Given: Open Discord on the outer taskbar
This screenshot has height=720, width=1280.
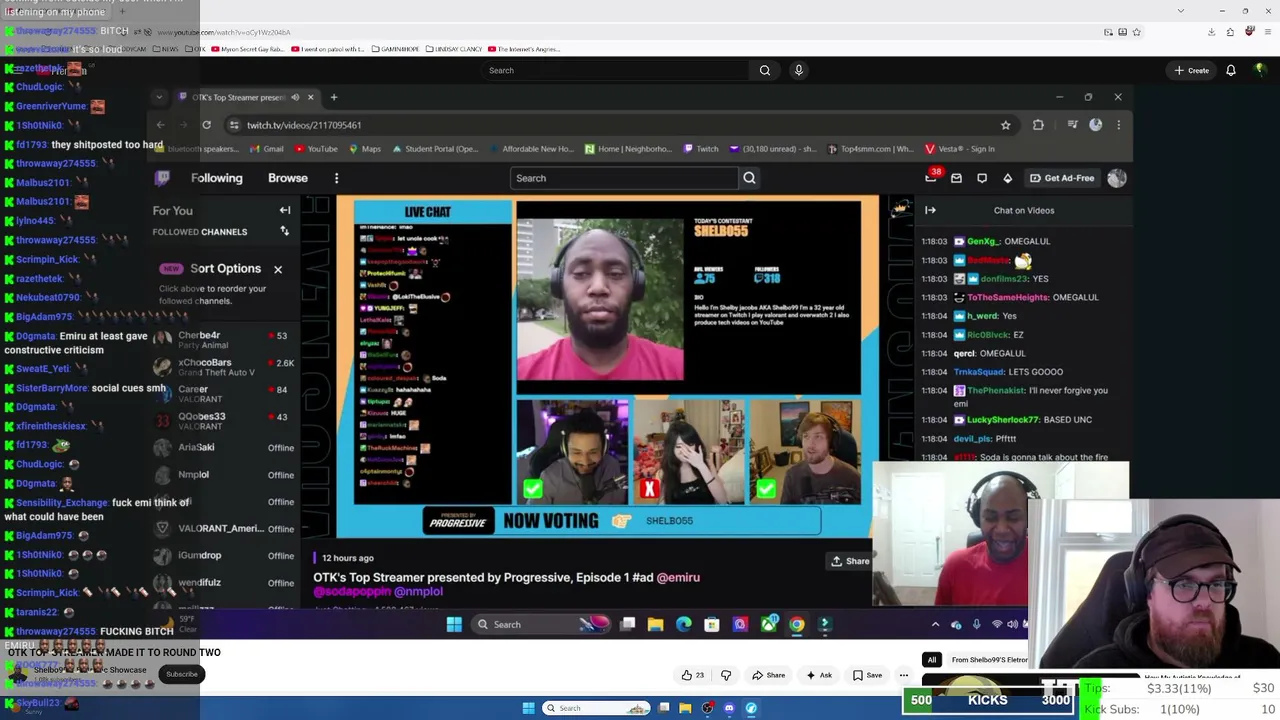Looking at the screenshot, I should coord(729,708).
